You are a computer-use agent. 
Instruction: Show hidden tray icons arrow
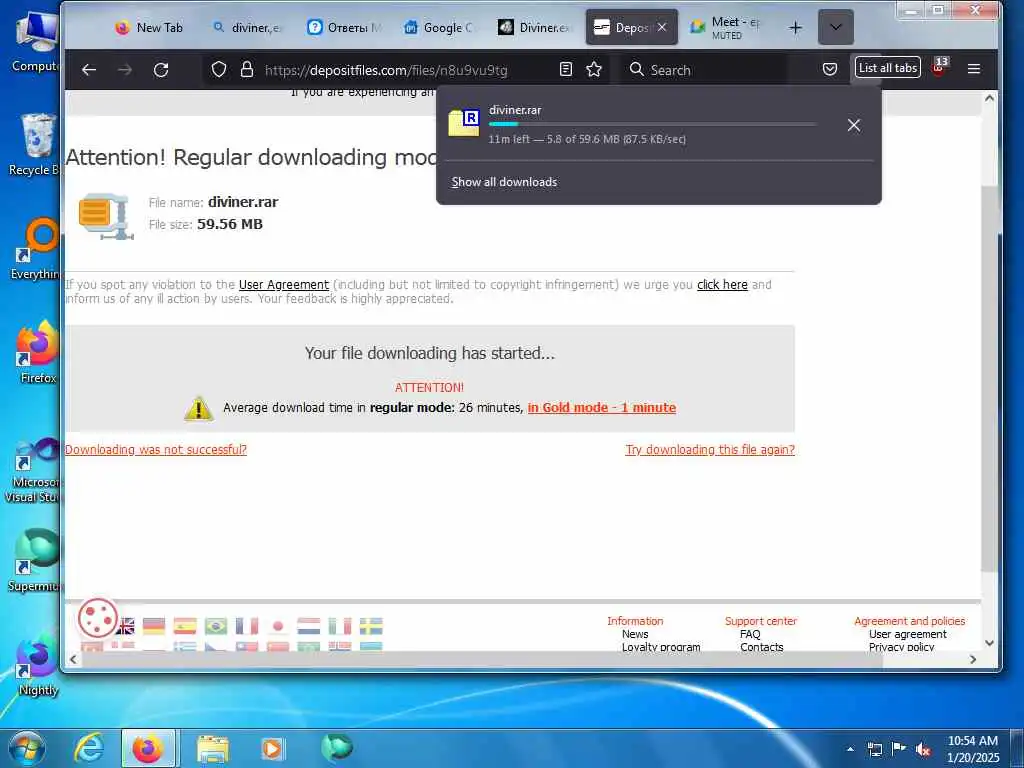[x=850, y=749]
